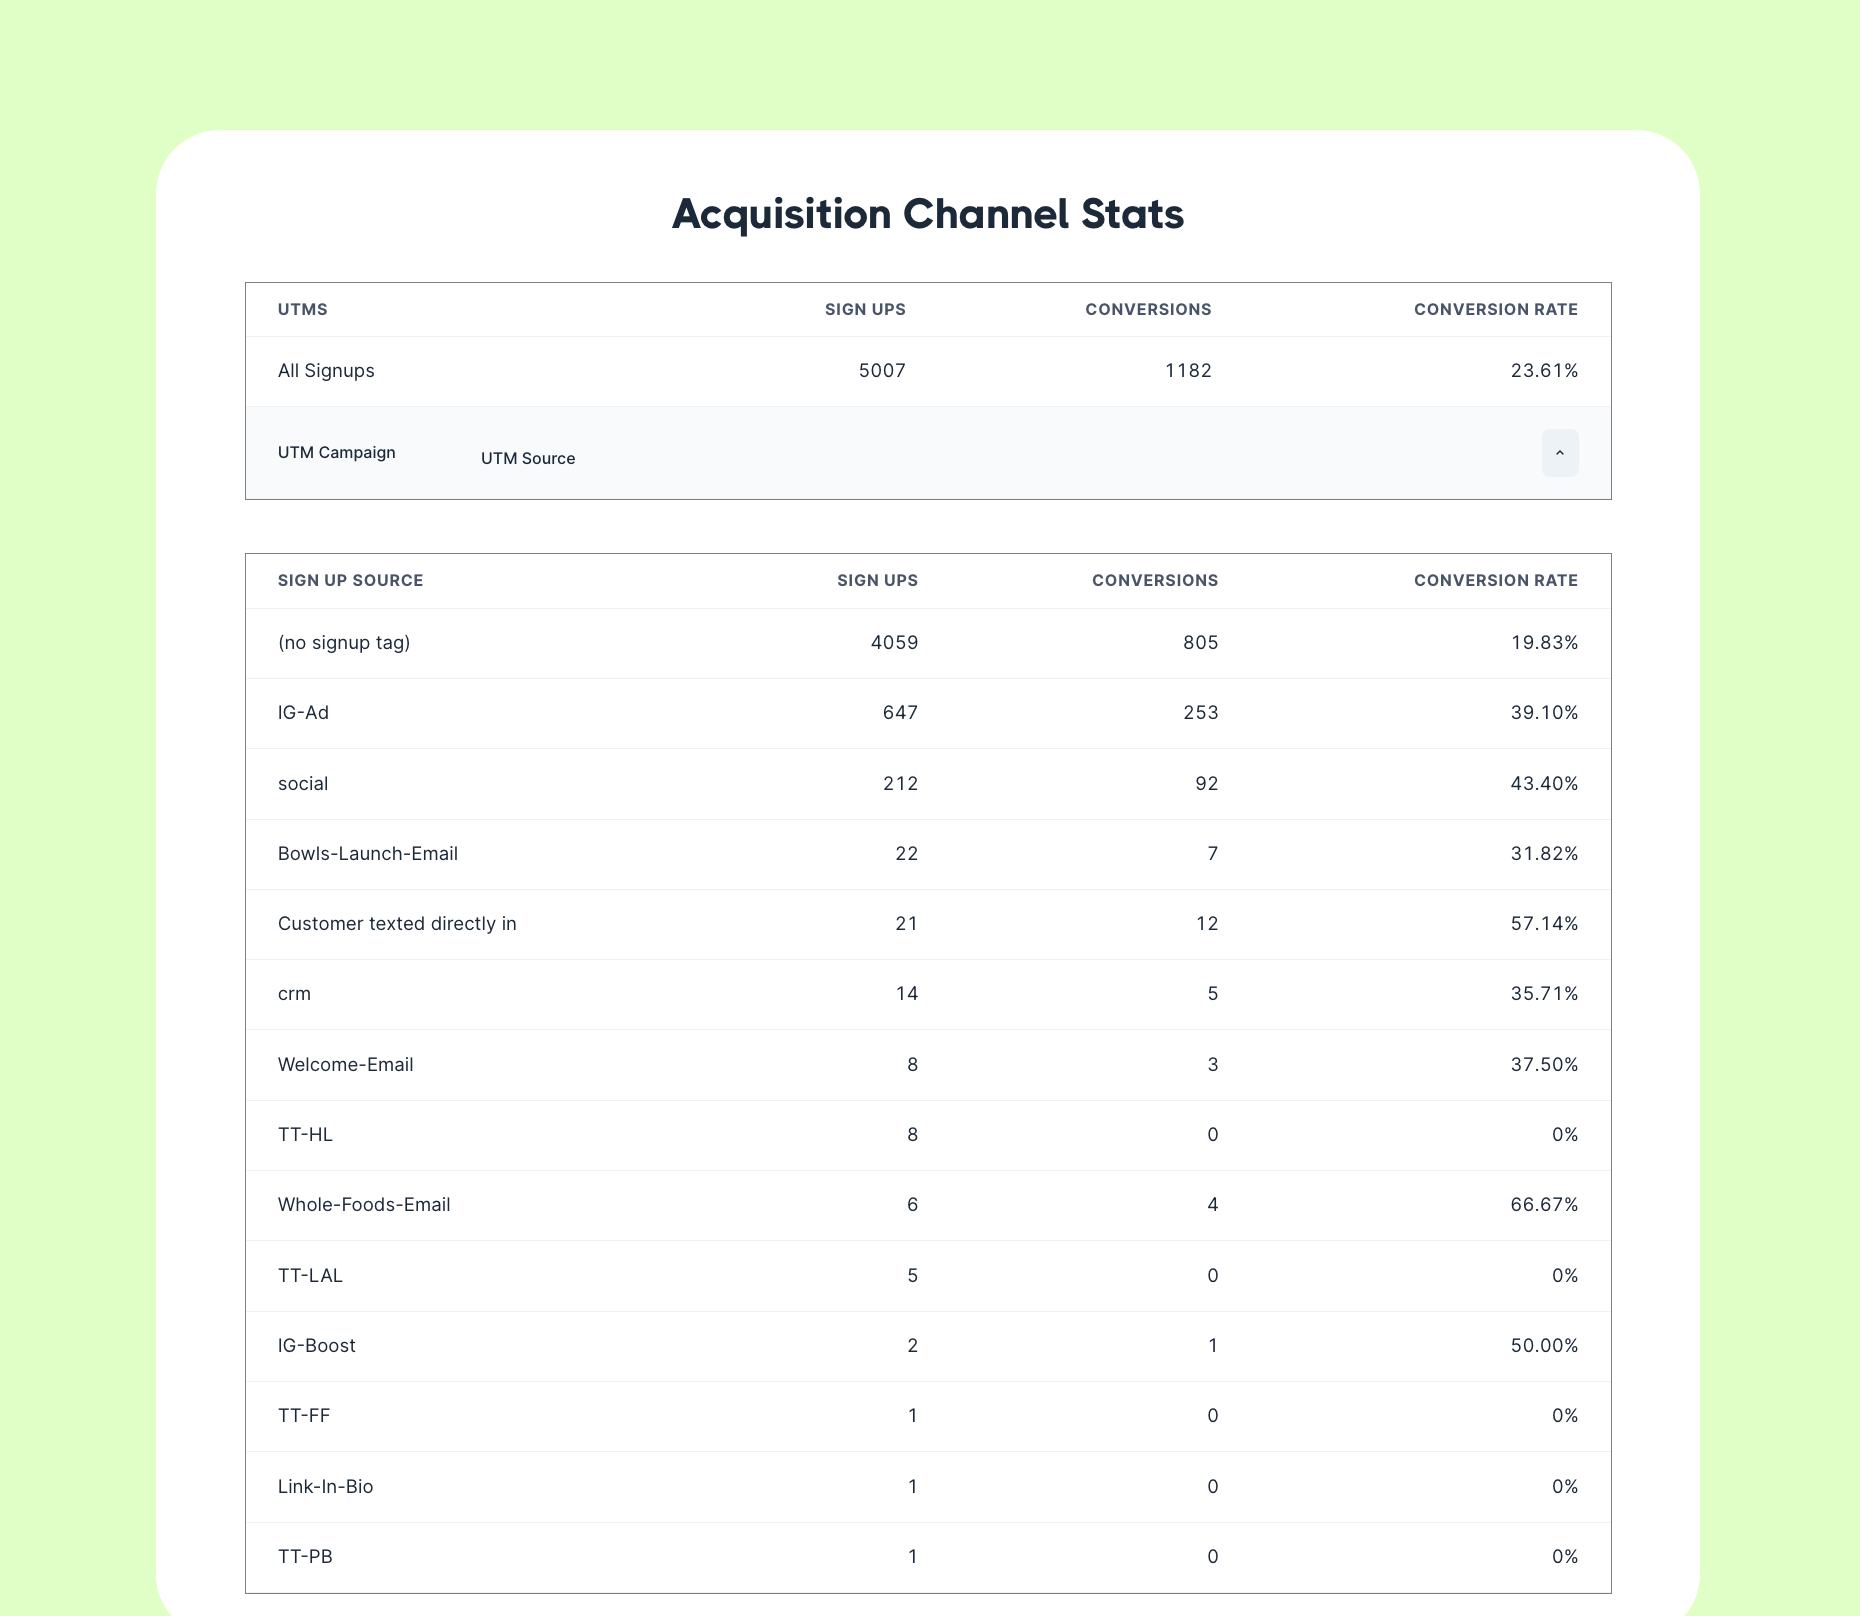Click the SIGN UP SOURCE column header
Viewport: 1860px width, 1616px height.
click(x=351, y=580)
